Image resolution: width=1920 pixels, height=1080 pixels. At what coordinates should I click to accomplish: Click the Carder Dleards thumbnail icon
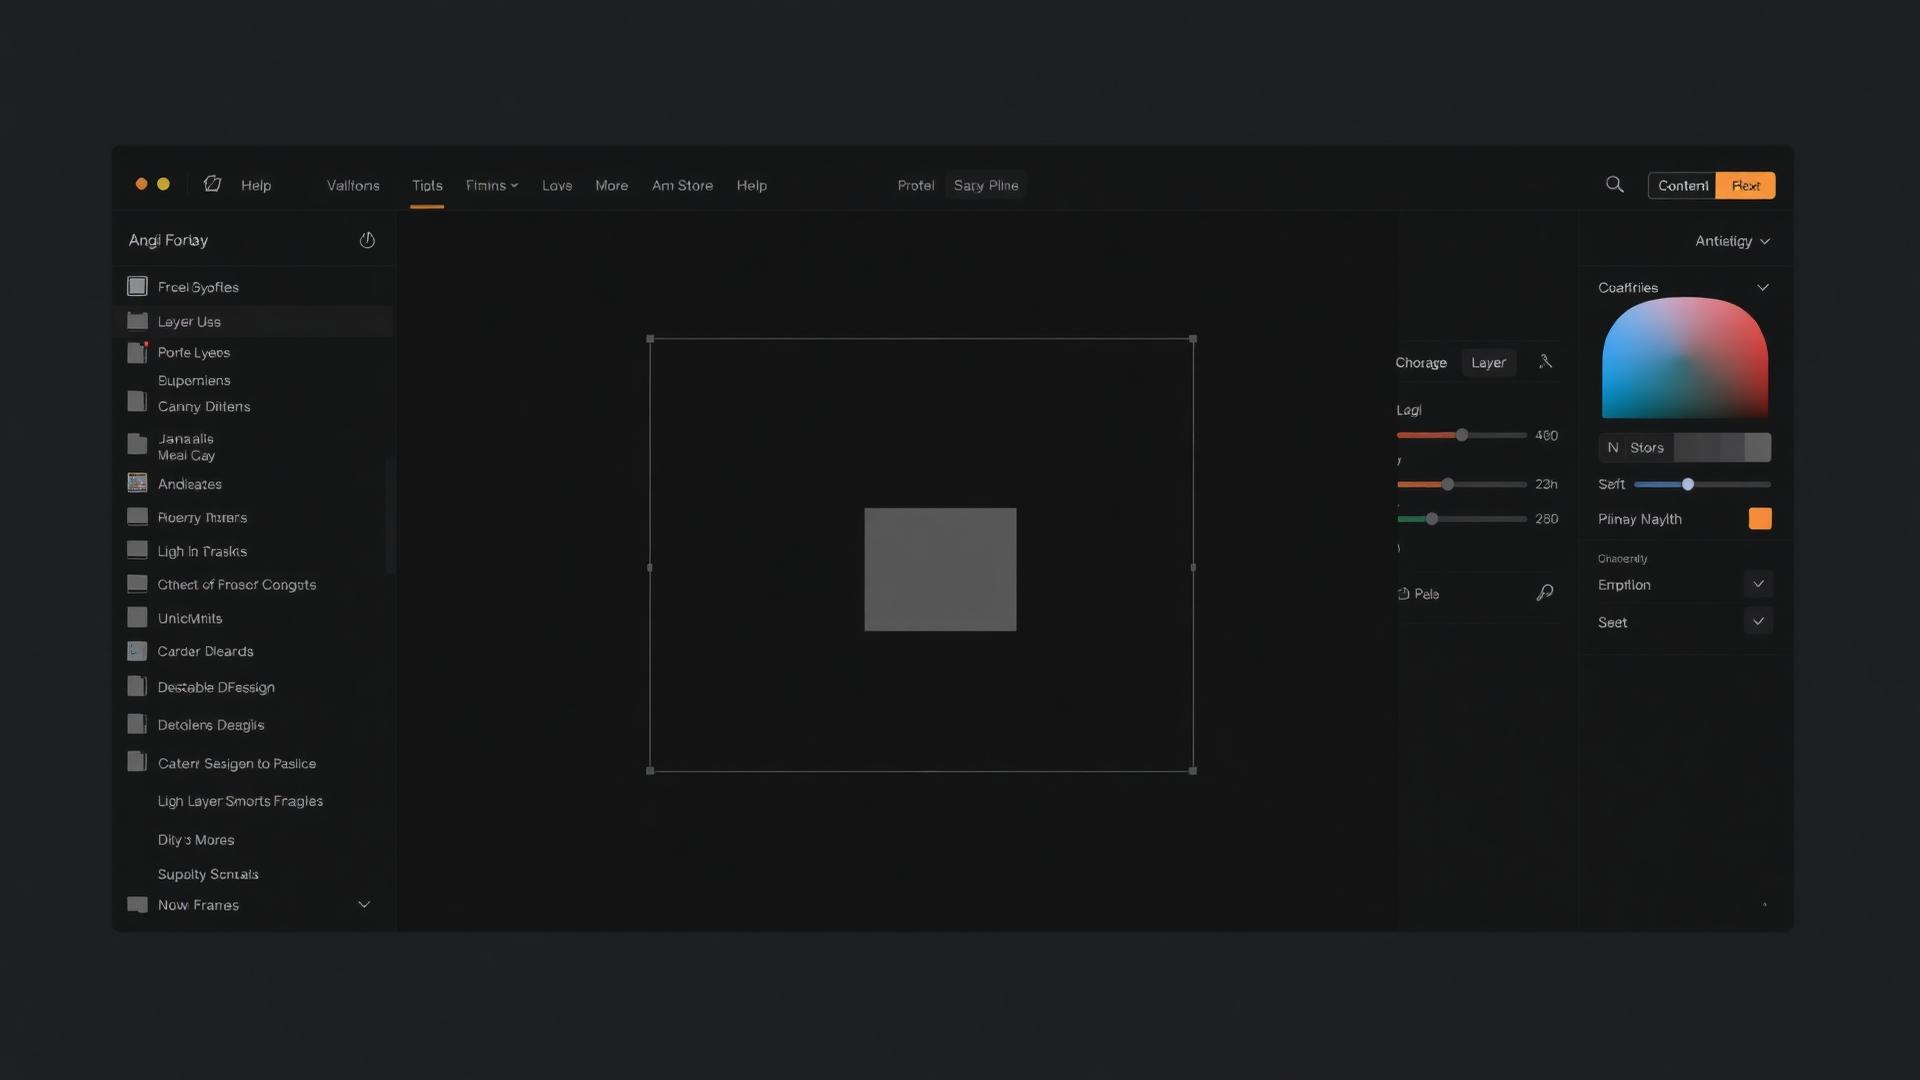tap(137, 651)
